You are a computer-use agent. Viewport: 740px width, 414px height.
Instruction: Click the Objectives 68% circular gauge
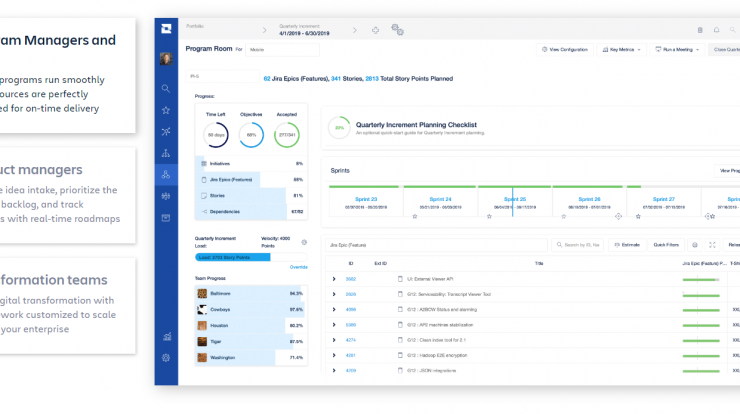(251, 135)
